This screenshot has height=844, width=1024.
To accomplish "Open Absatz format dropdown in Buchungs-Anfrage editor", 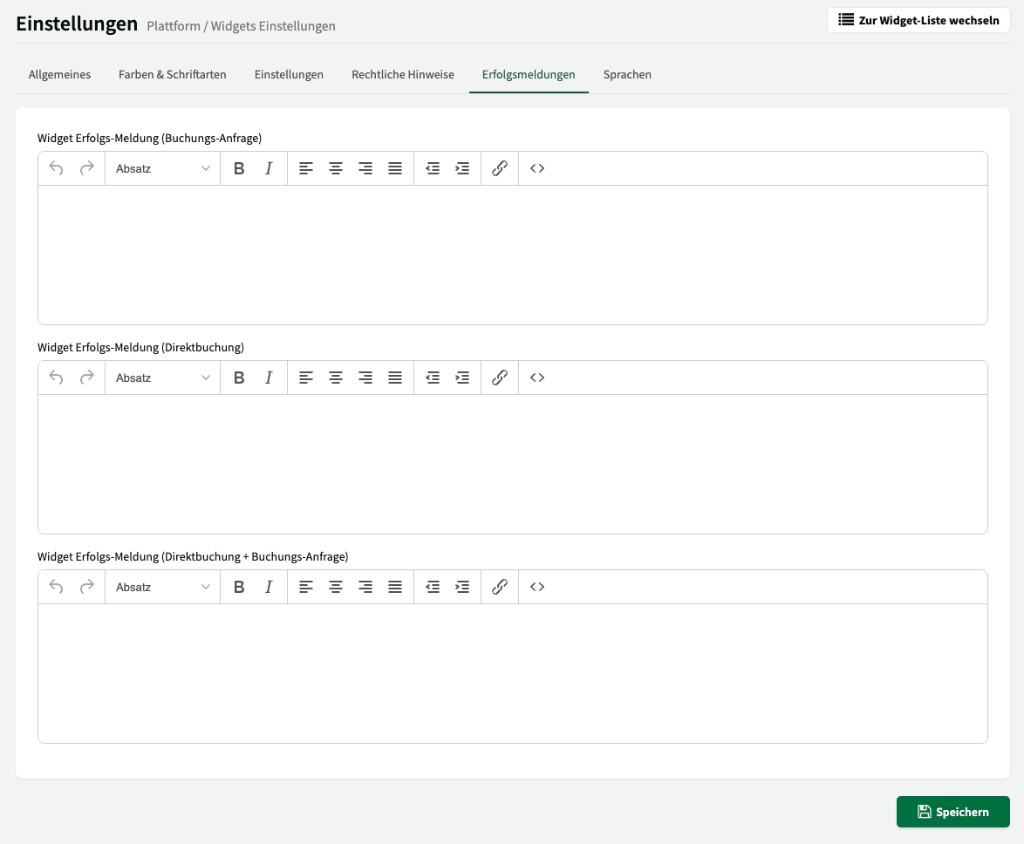I will tap(163, 169).
